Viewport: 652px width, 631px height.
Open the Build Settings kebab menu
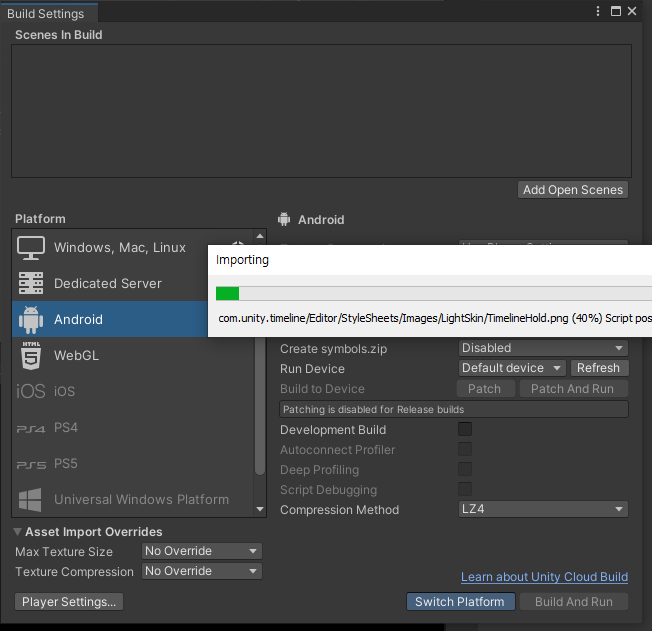pyautogui.click(x=598, y=11)
